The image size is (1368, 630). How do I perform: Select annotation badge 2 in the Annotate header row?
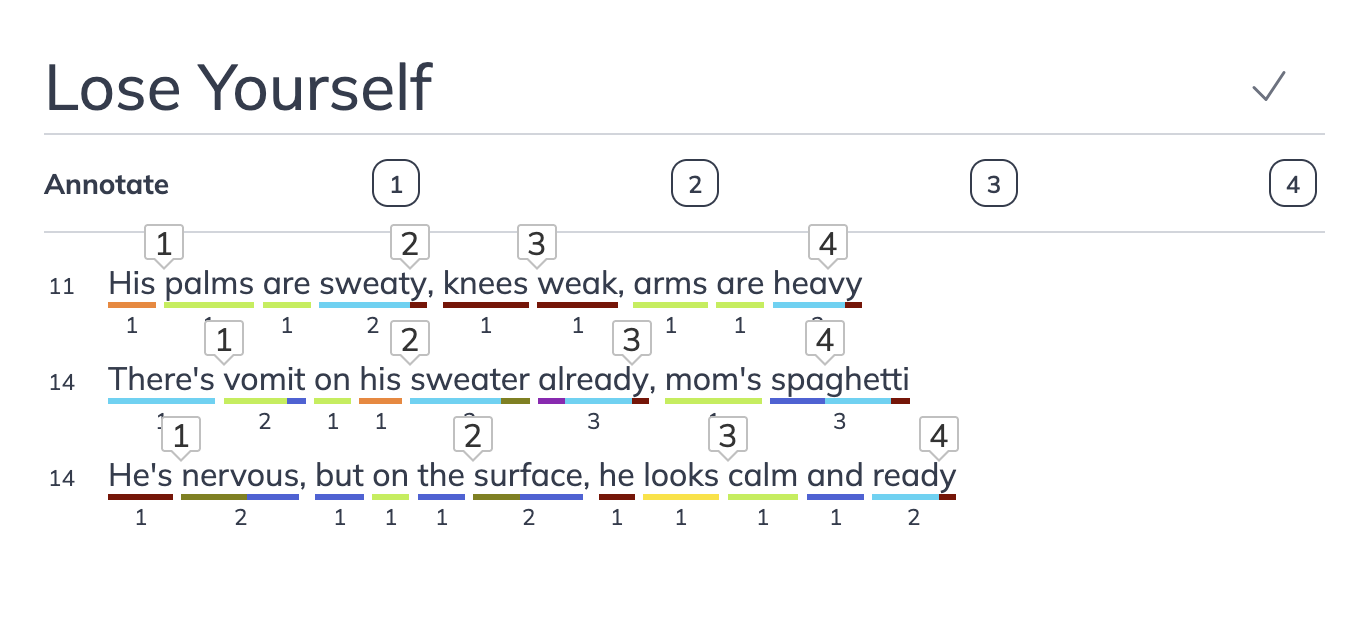[x=694, y=183]
